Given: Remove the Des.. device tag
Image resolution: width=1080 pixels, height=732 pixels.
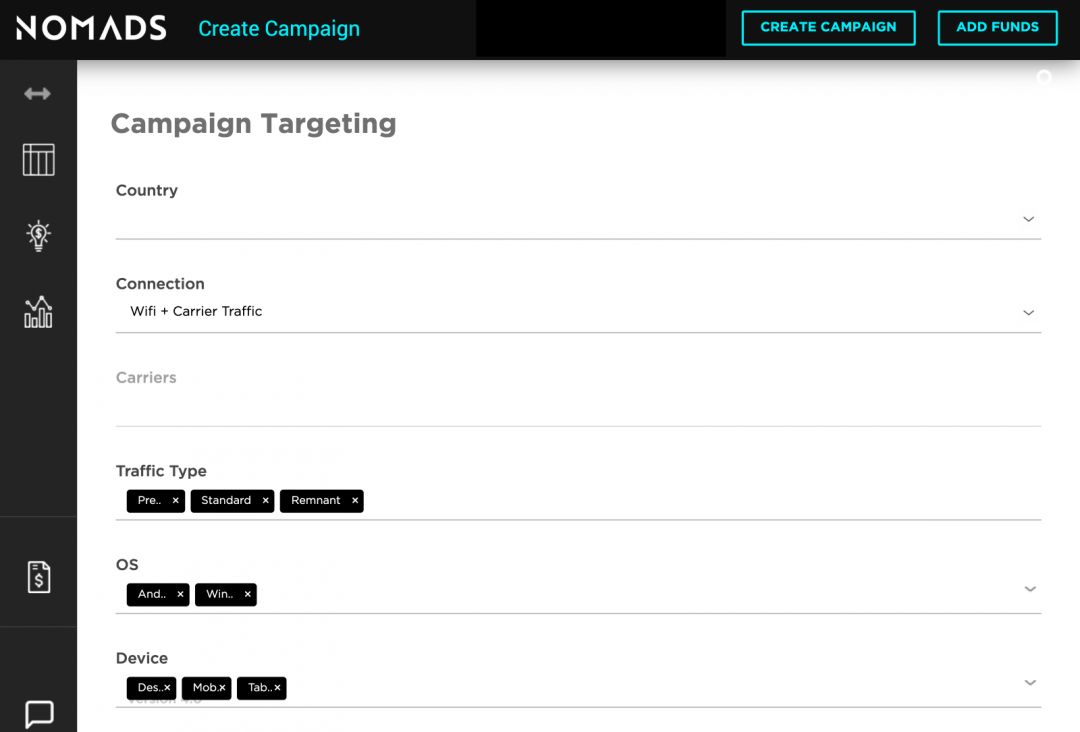Looking at the screenshot, I should (167, 688).
